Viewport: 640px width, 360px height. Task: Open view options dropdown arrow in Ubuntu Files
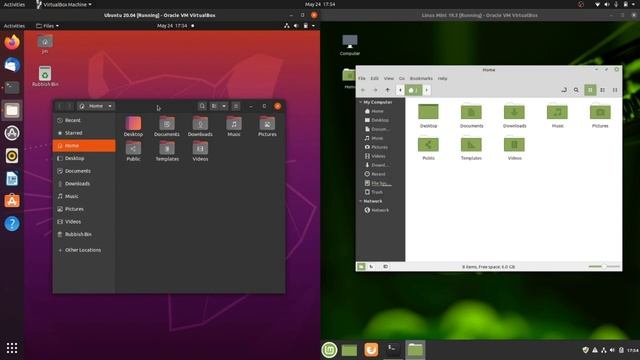tap(224, 106)
